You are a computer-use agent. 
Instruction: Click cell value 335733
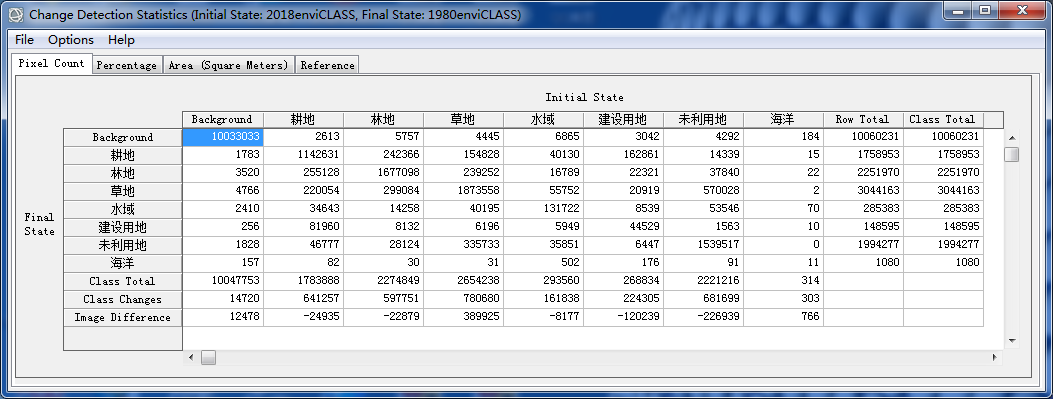click(463, 245)
